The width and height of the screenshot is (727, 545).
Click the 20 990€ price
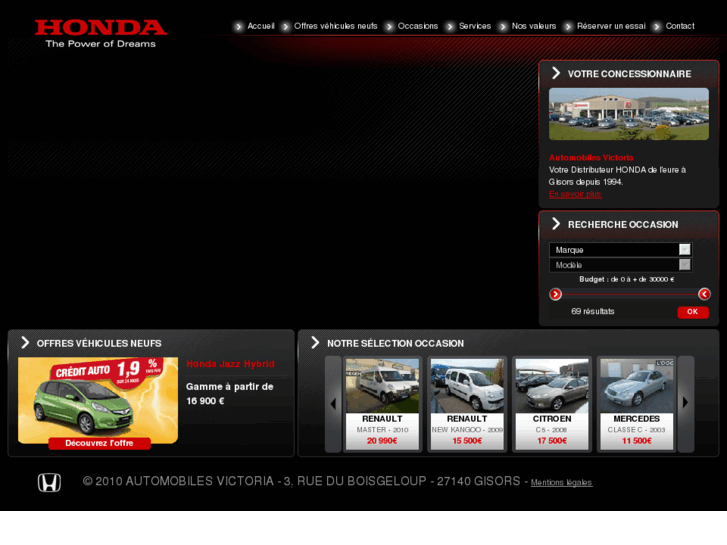[x=382, y=441]
